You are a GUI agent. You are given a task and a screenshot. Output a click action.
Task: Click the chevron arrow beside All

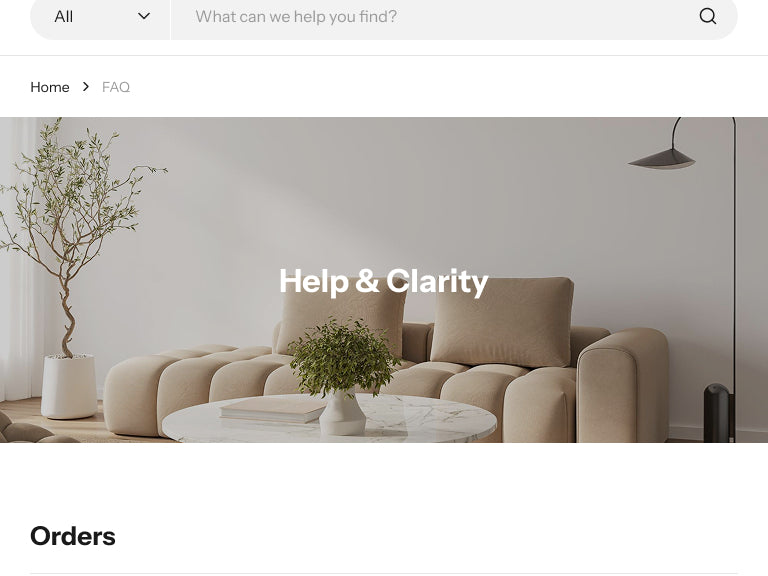pyautogui.click(x=144, y=16)
